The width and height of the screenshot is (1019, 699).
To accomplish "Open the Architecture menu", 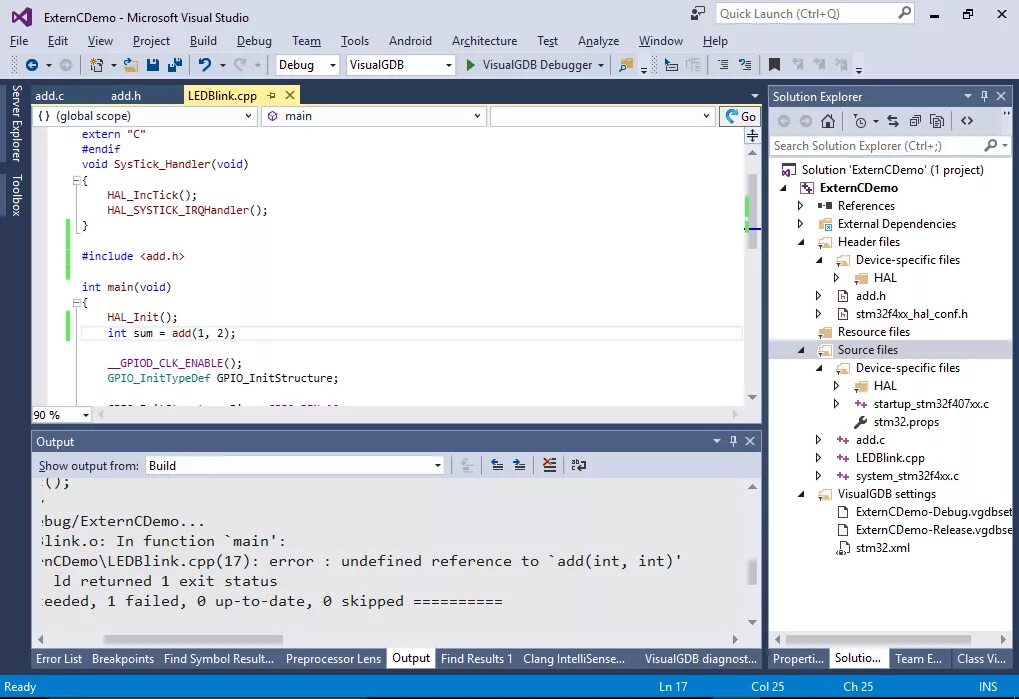I will tap(485, 41).
